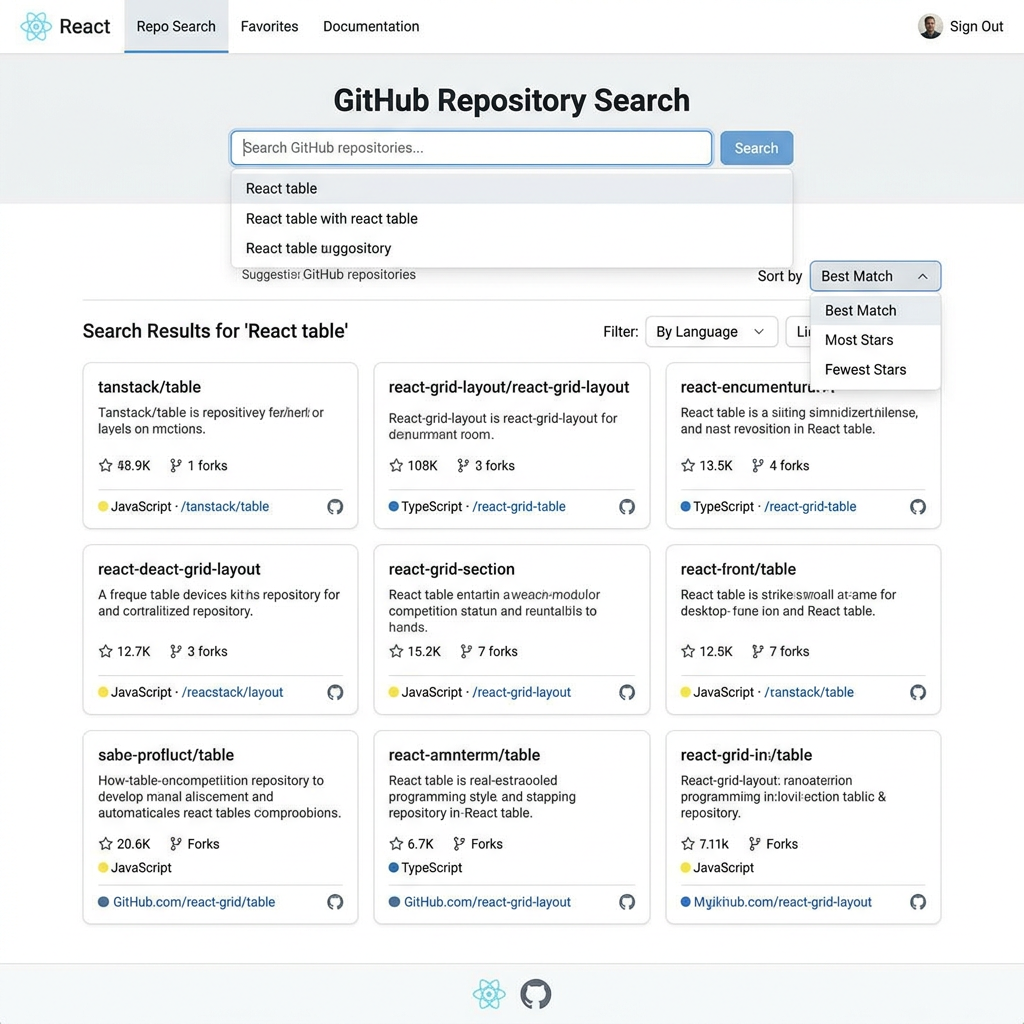Open the Myikhub.com/react-grid-layout link
This screenshot has width=1024, height=1024.
[x=782, y=902]
